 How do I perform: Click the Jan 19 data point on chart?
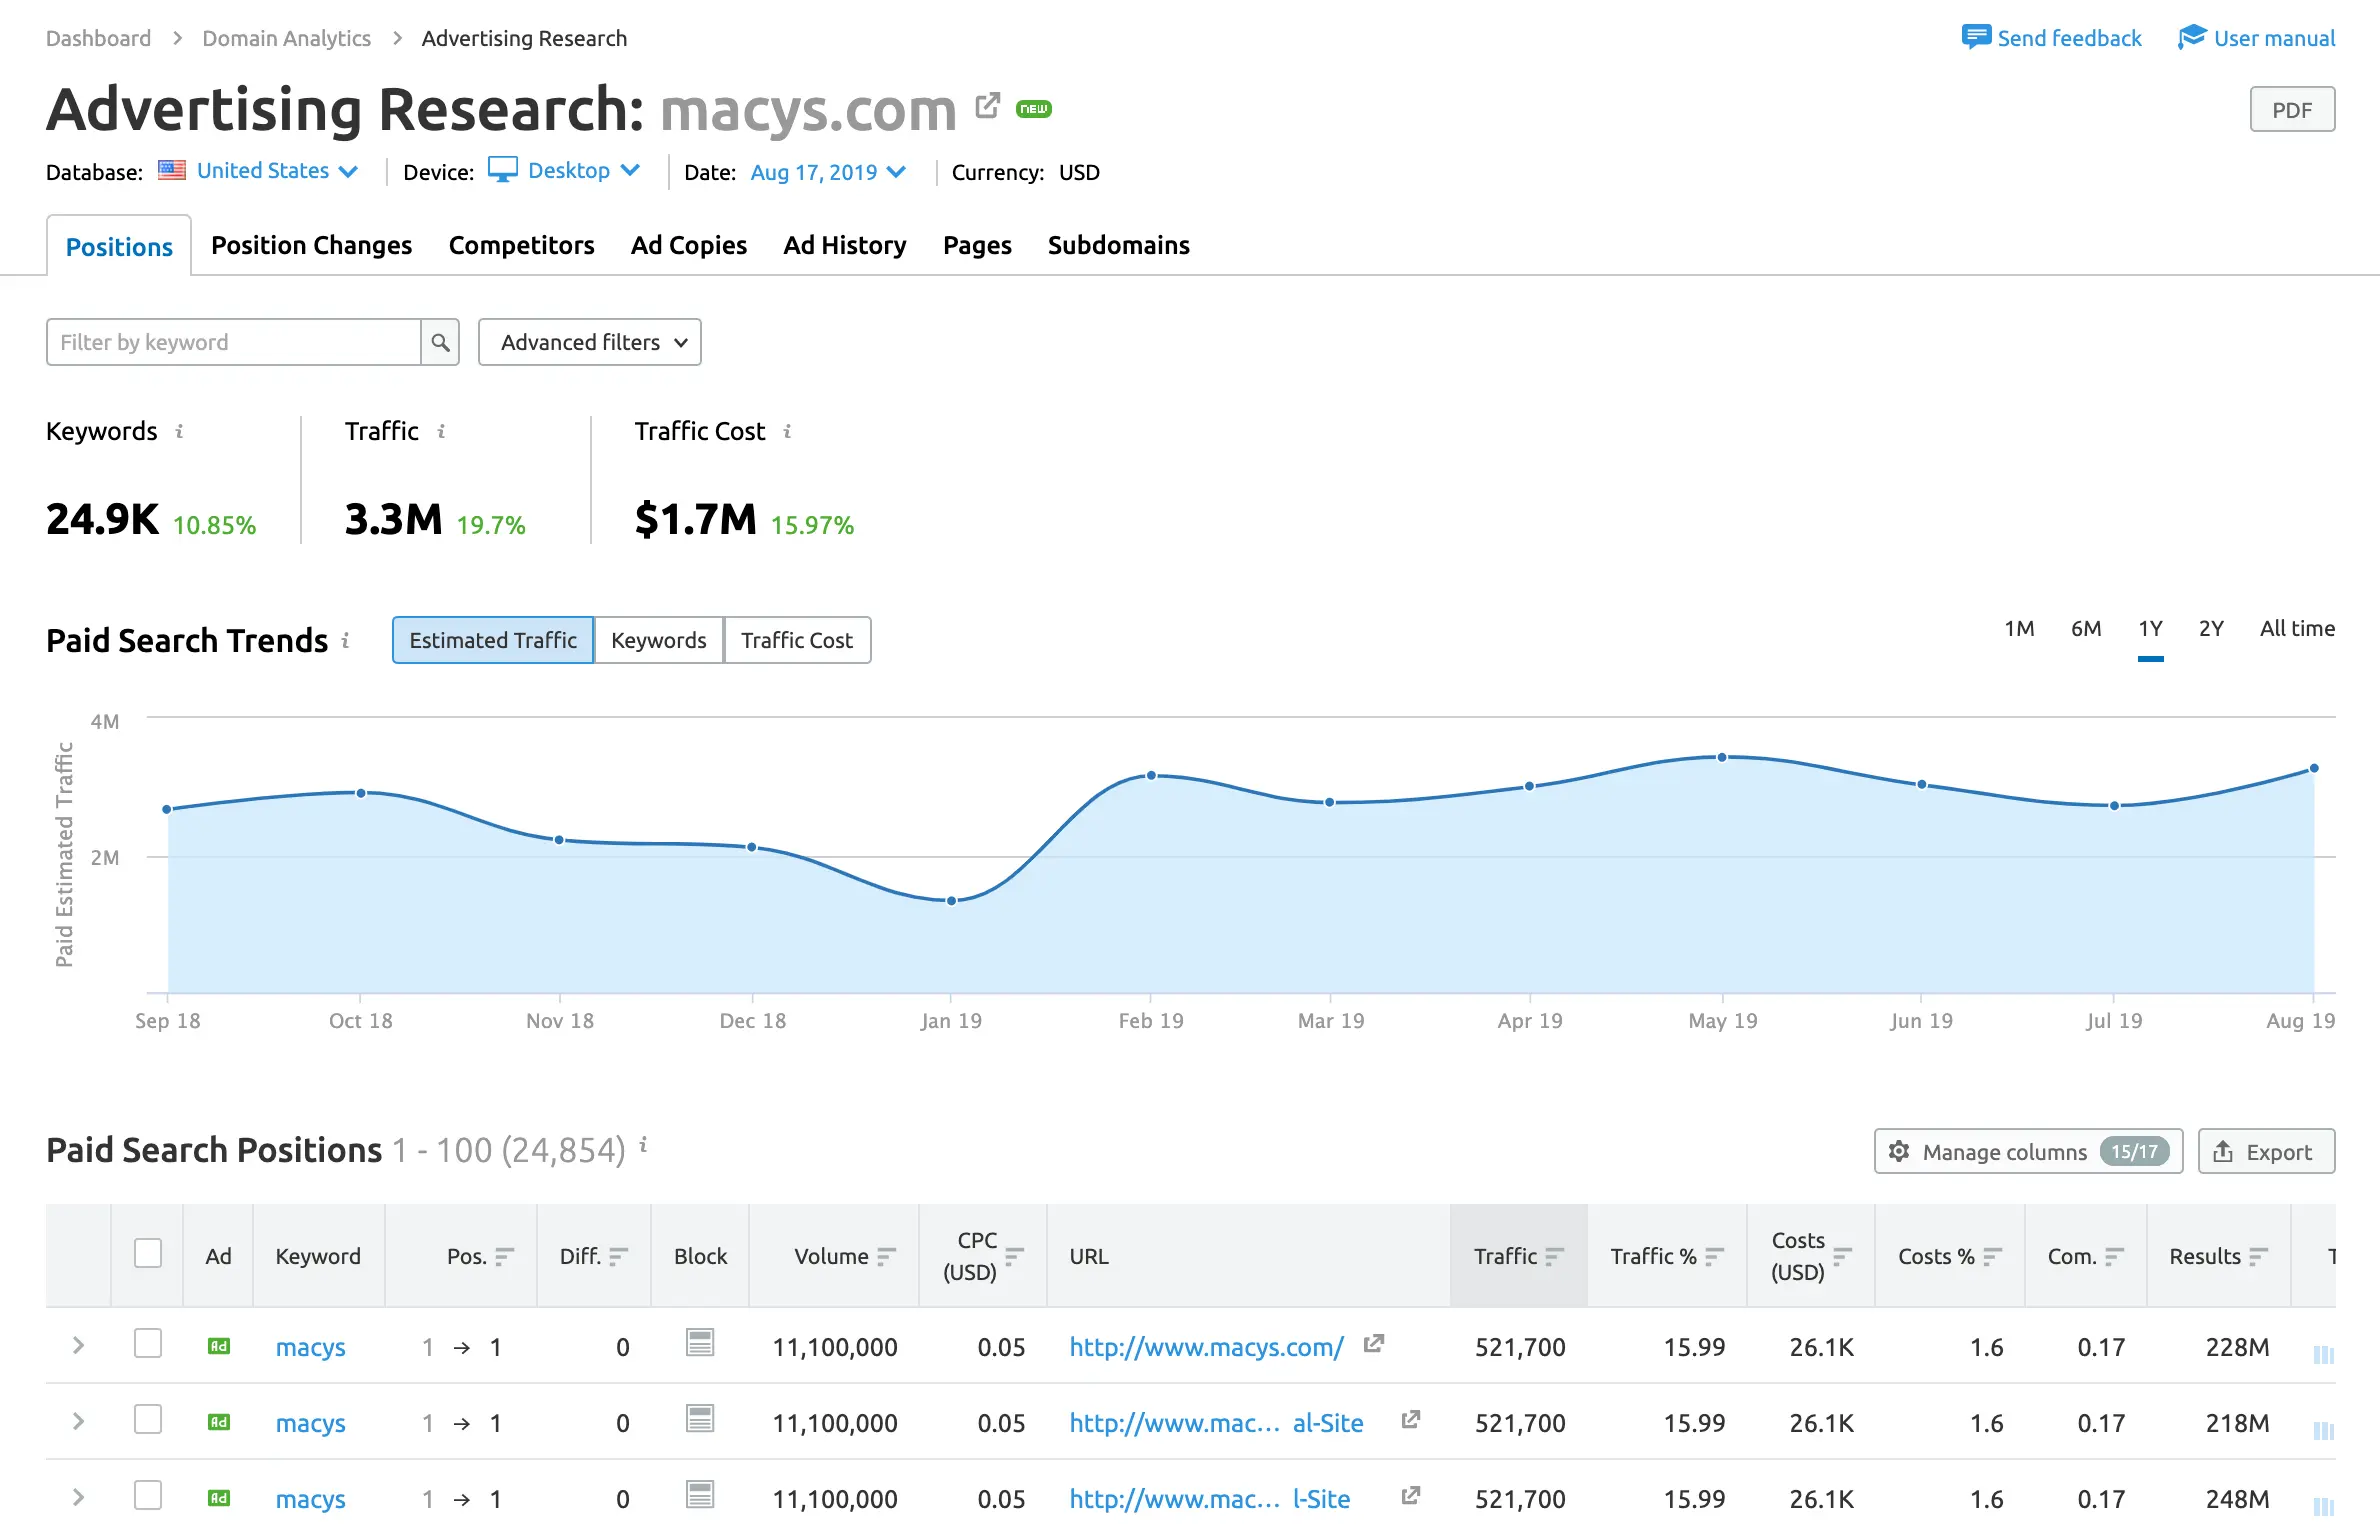[x=952, y=901]
